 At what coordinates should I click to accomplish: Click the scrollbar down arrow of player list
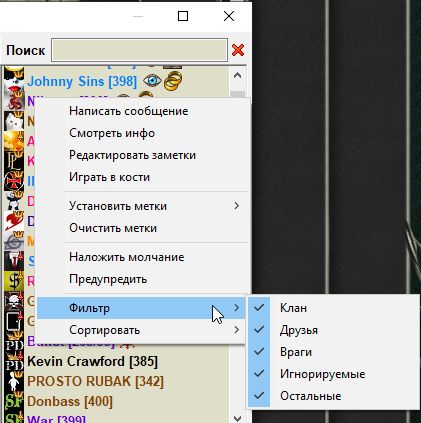(237, 418)
